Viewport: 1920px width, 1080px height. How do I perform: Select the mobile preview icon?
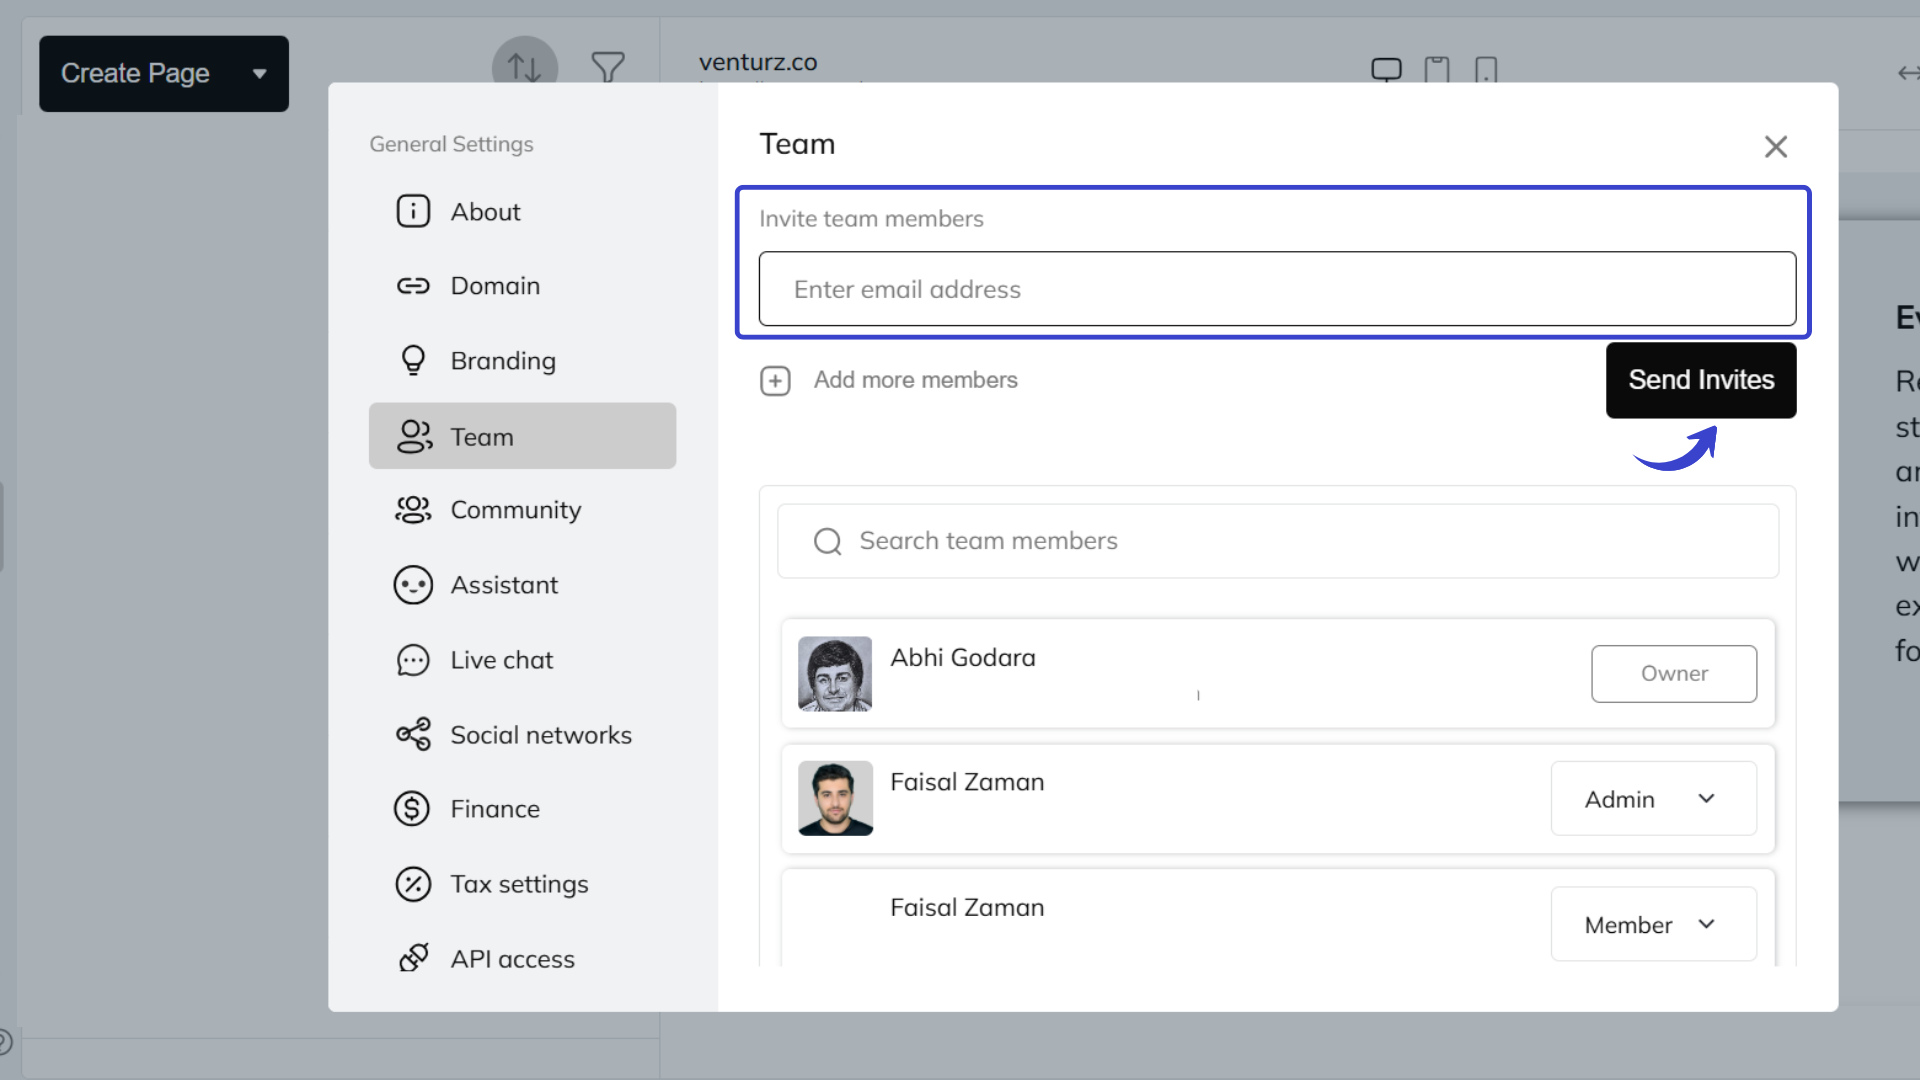tap(1487, 70)
